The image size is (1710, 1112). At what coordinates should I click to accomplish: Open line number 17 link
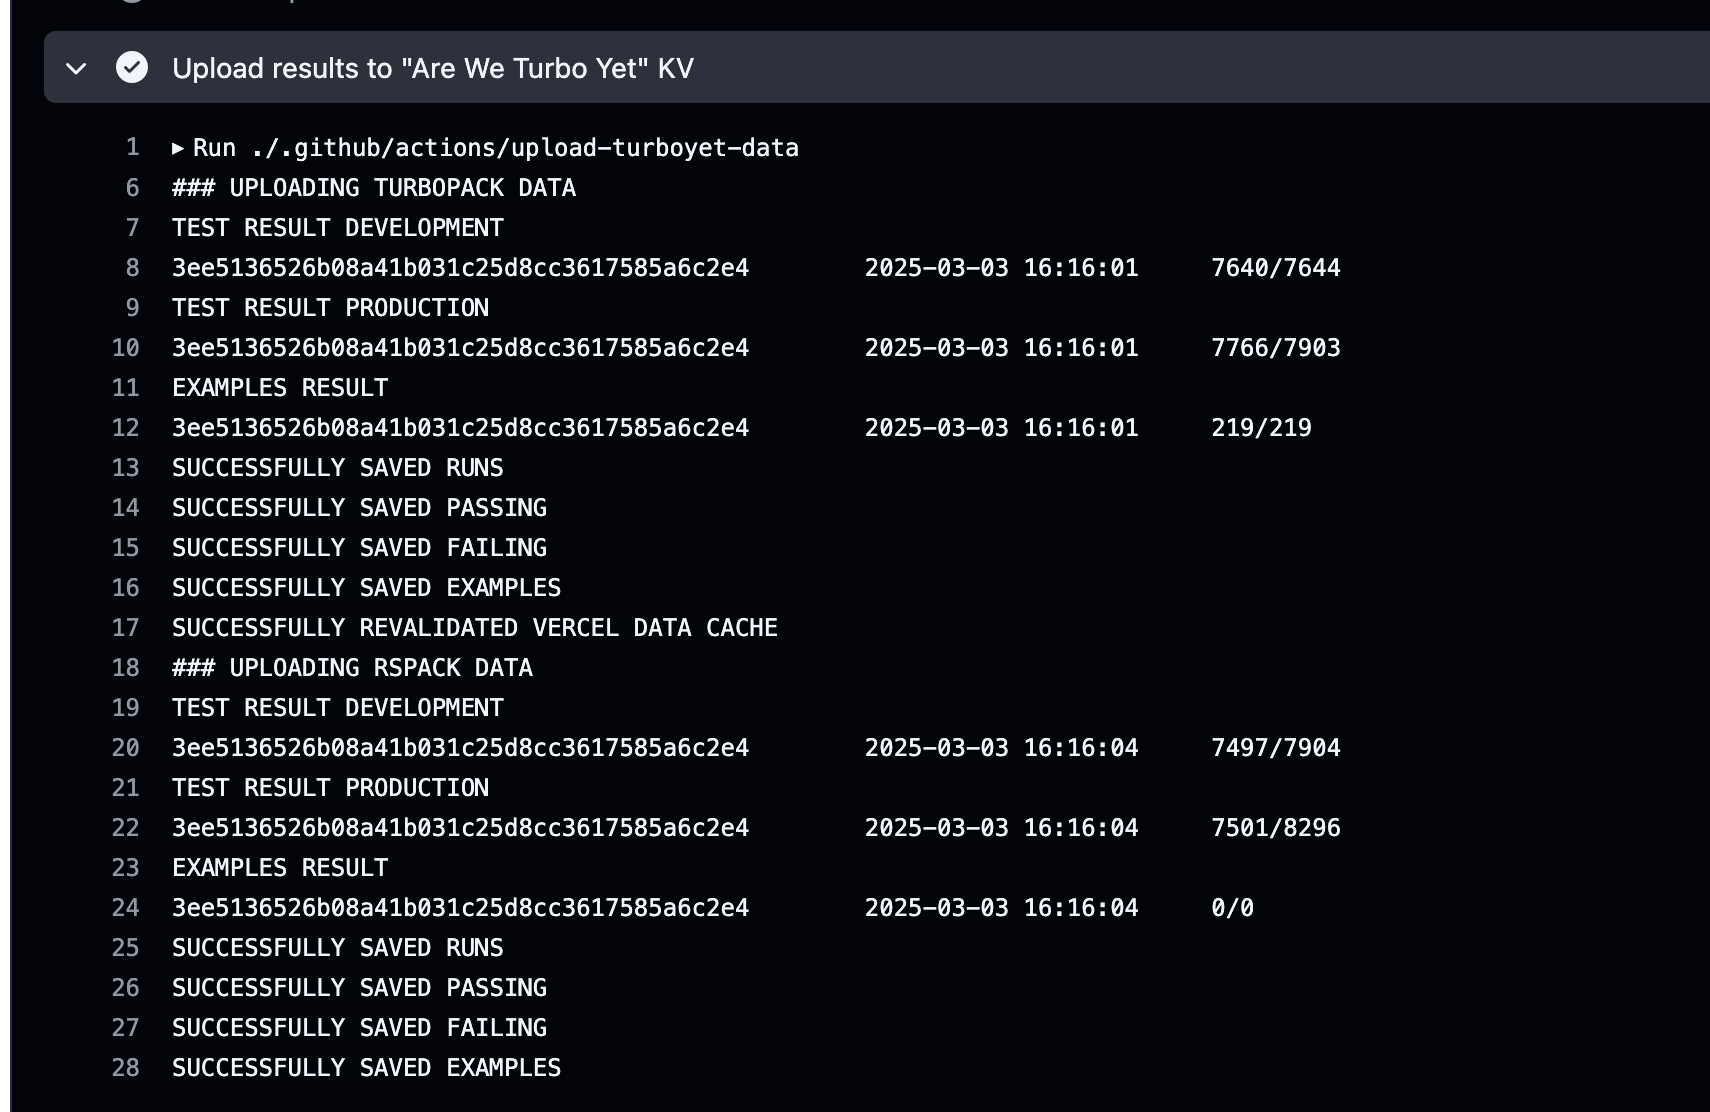126,628
